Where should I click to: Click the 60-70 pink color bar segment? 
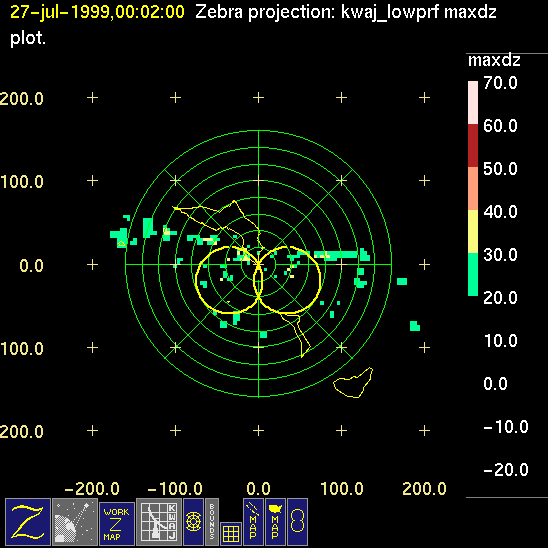coord(473,102)
